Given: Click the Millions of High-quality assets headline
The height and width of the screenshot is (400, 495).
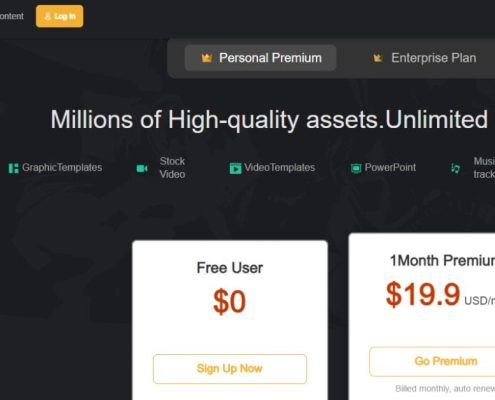Looking at the screenshot, I should pyautogui.click(x=269, y=119).
